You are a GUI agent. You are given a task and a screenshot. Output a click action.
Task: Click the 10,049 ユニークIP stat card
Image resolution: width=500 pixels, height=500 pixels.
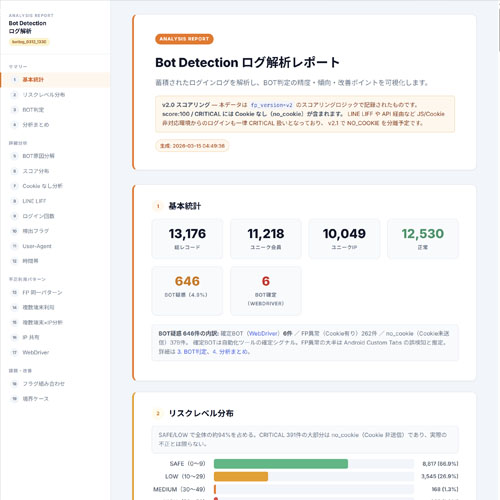[x=344, y=239]
